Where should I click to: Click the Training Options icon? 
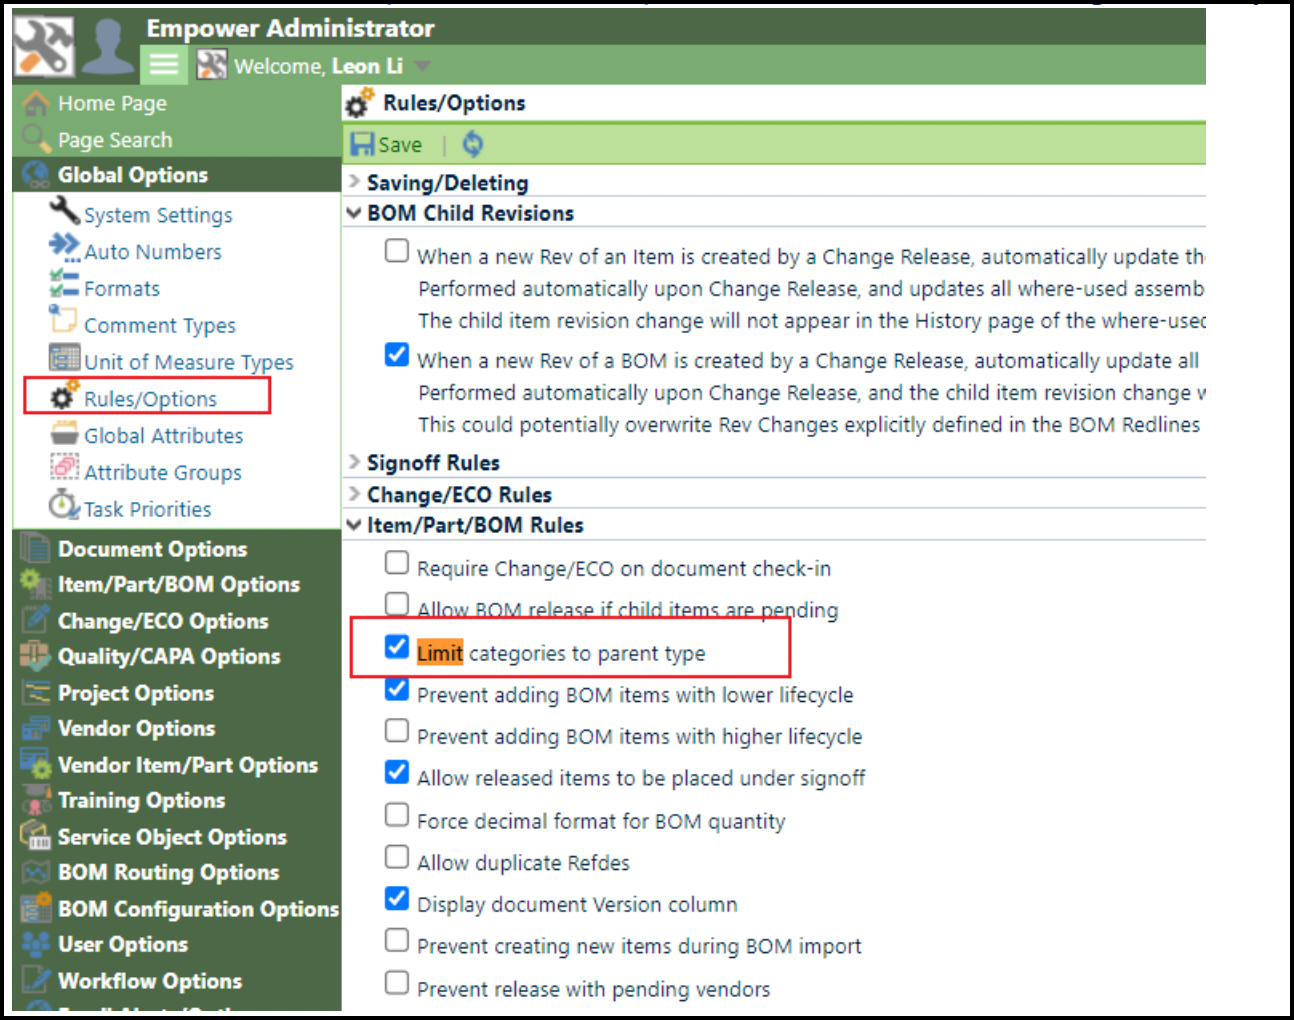[x=37, y=800]
